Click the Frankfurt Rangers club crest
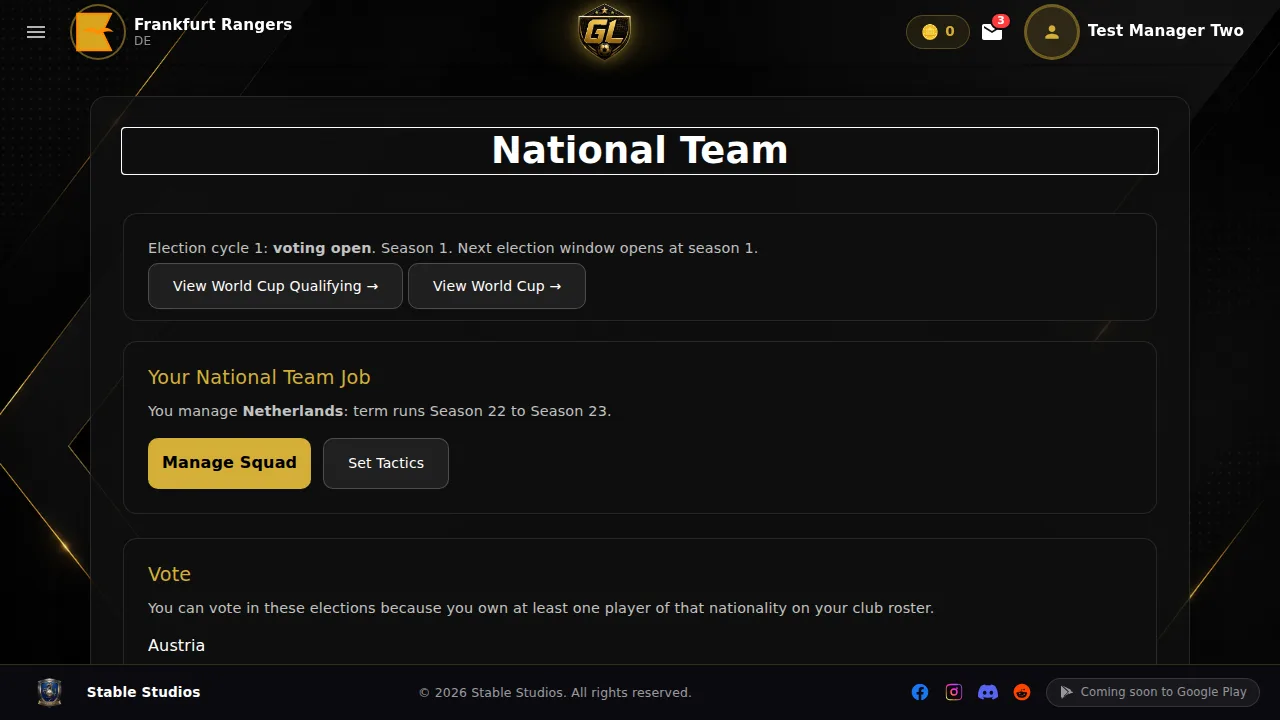This screenshot has height=720, width=1280. pos(98,32)
